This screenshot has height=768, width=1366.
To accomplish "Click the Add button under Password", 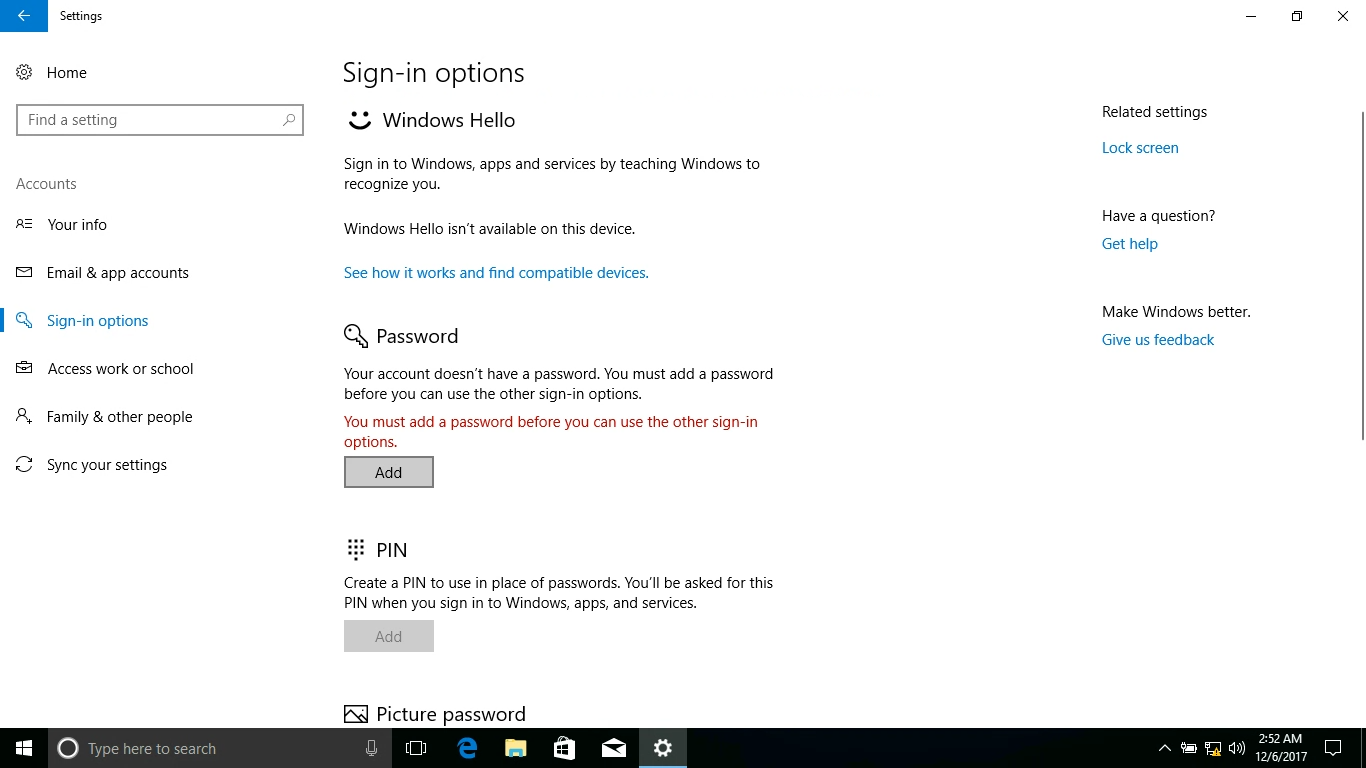I will (x=389, y=472).
